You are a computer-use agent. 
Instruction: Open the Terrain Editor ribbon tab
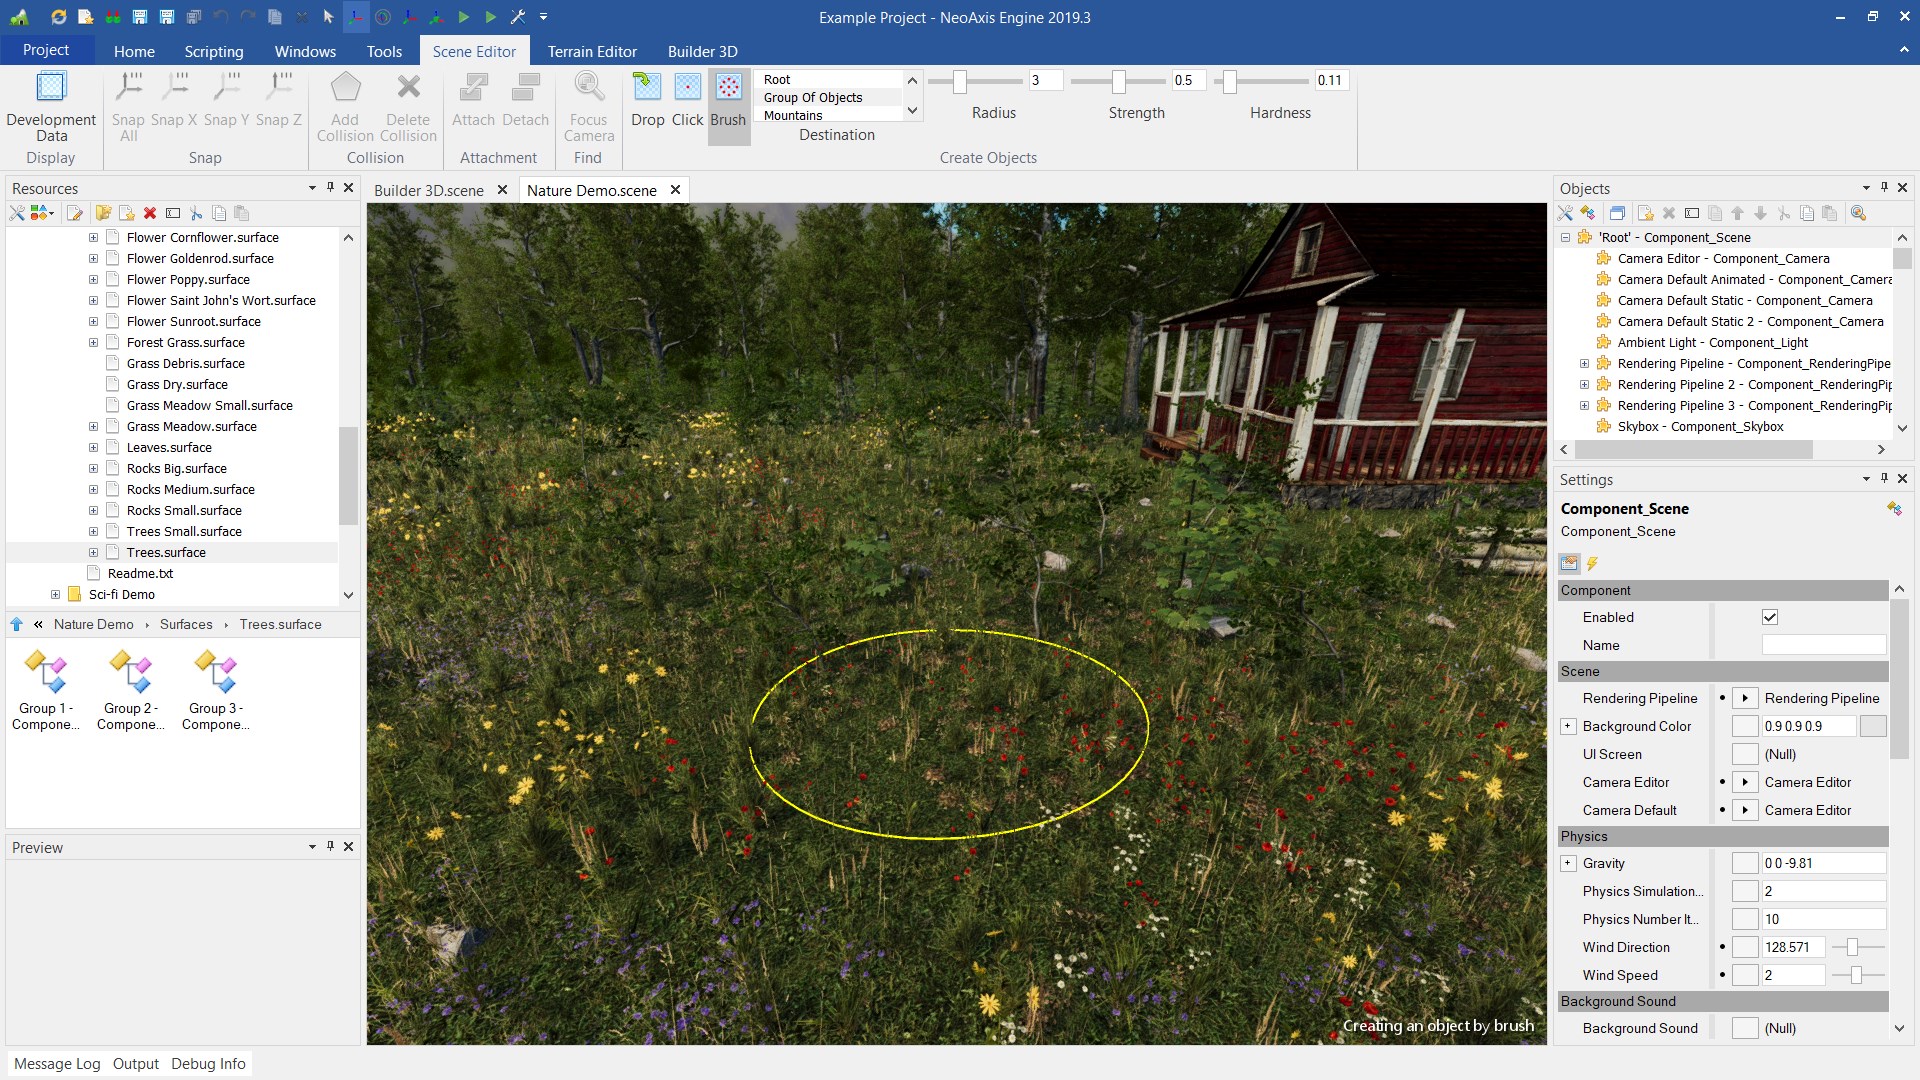(x=591, y=51)
